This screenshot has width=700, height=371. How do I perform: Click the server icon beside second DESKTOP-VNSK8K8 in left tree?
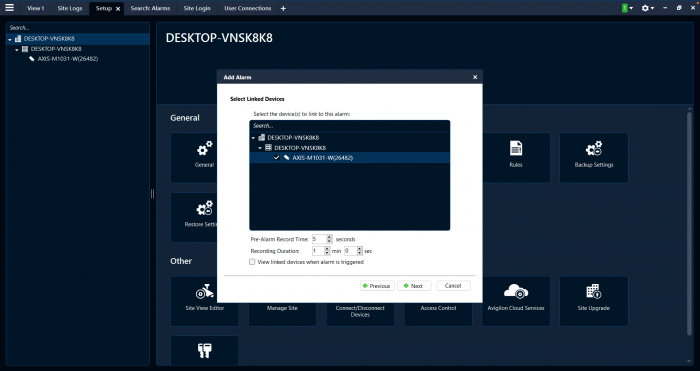tap(25, 49)
